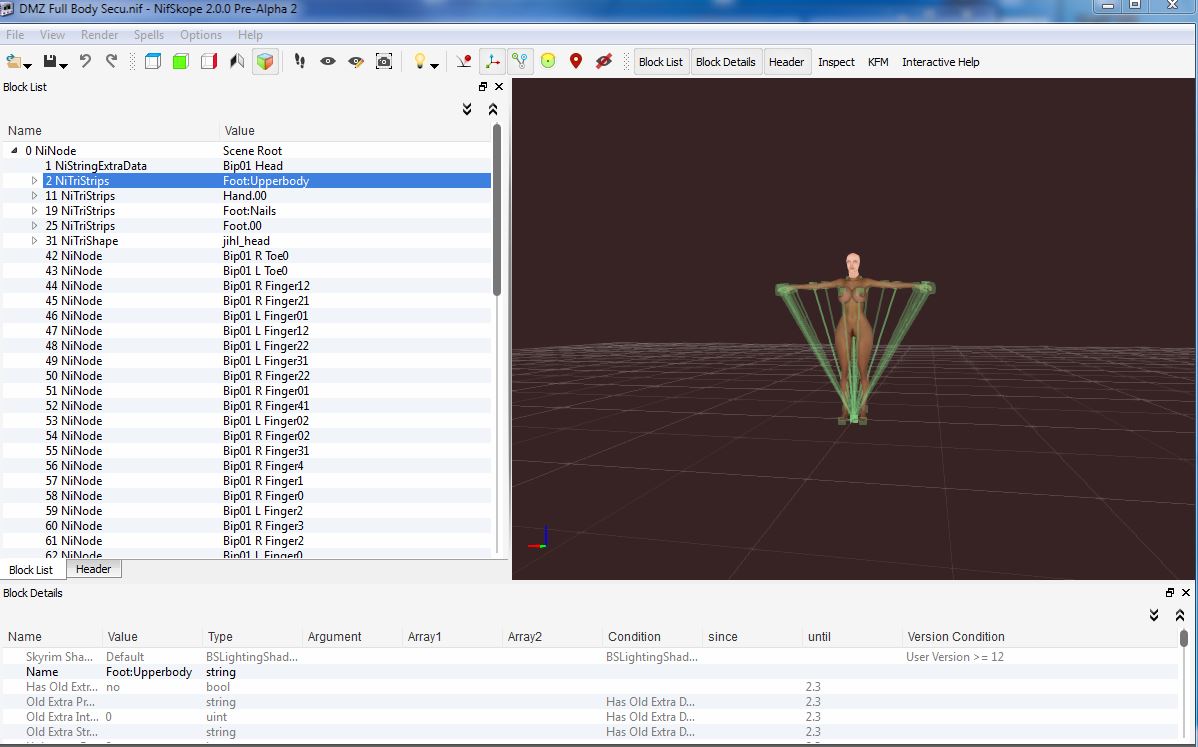Toggle the crossed-out eye hidden icon

coord(603,62)
